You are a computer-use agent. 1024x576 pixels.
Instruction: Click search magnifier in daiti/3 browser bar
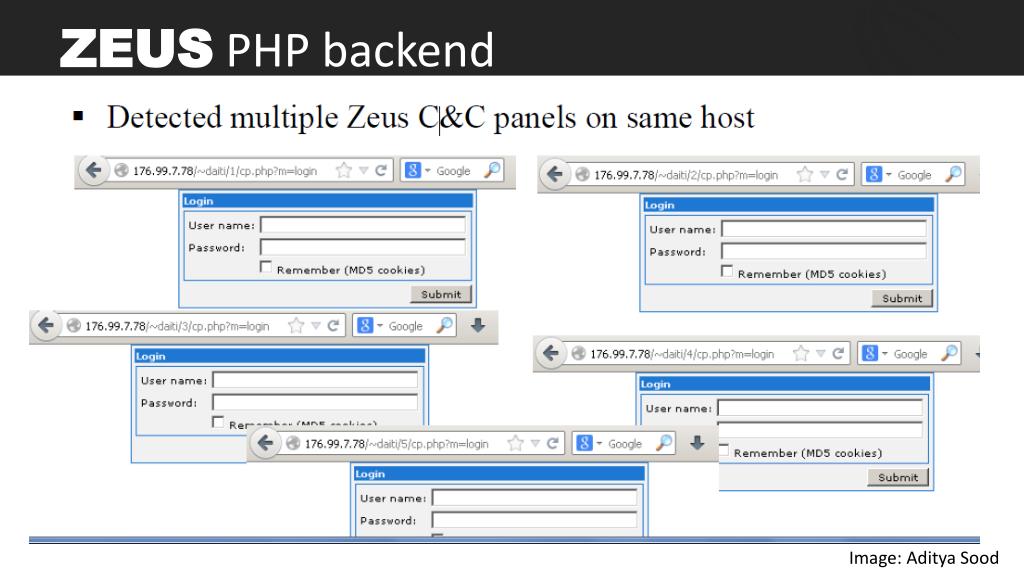coord(445,325)
